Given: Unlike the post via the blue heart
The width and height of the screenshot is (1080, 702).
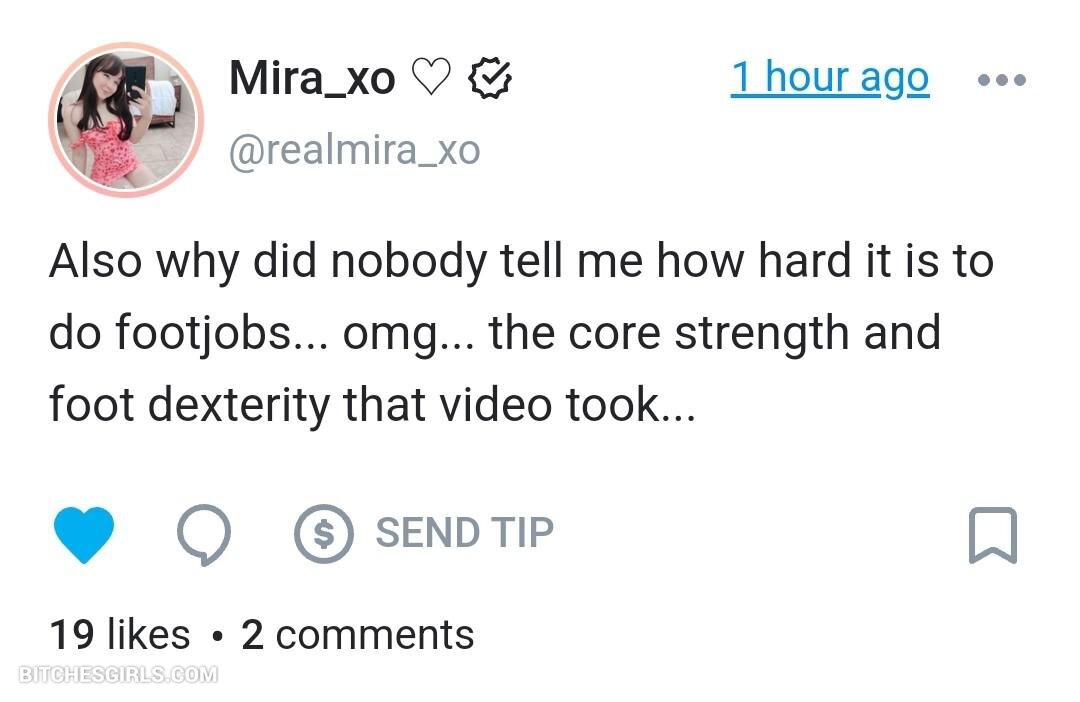Looking at the screenshot, I should coord(83,534).
